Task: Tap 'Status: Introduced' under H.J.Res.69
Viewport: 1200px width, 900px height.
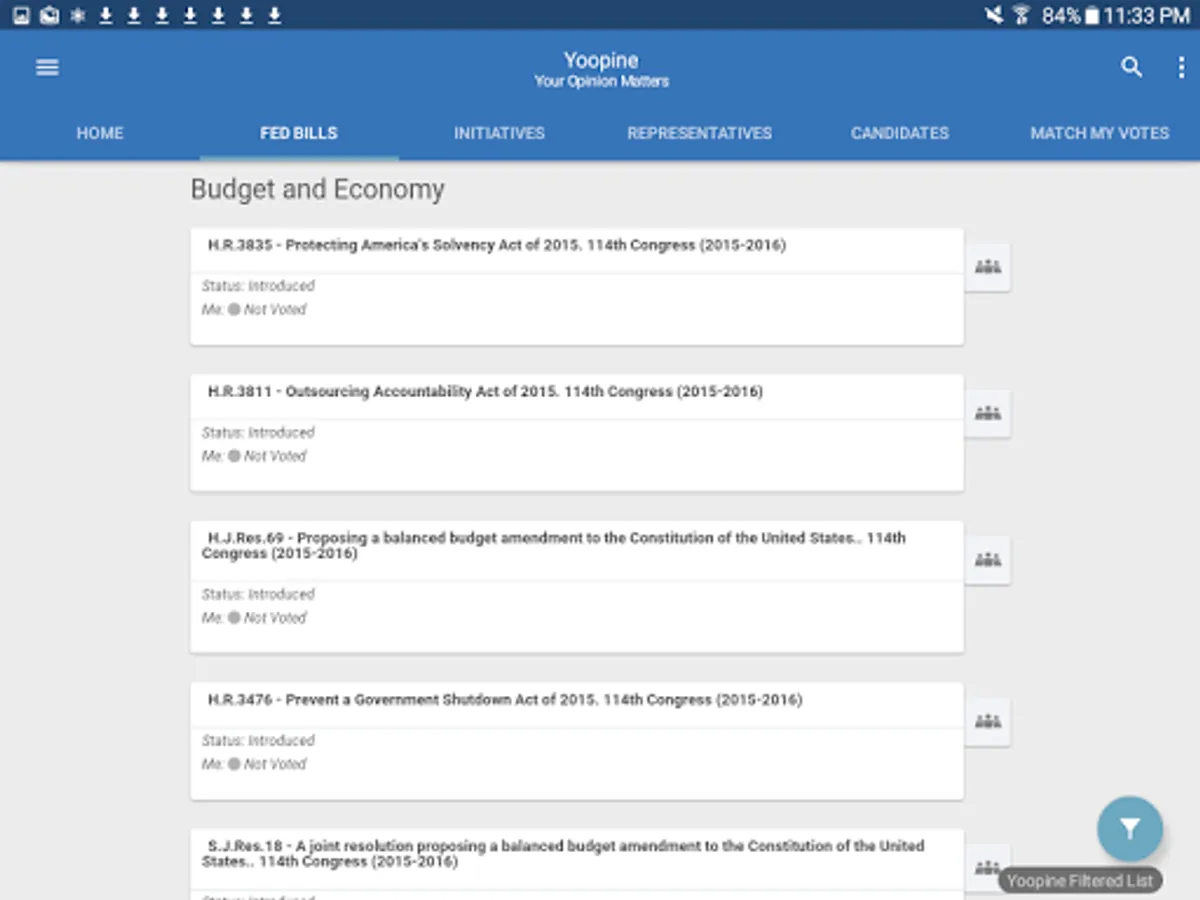Action: tap(258, 594)
